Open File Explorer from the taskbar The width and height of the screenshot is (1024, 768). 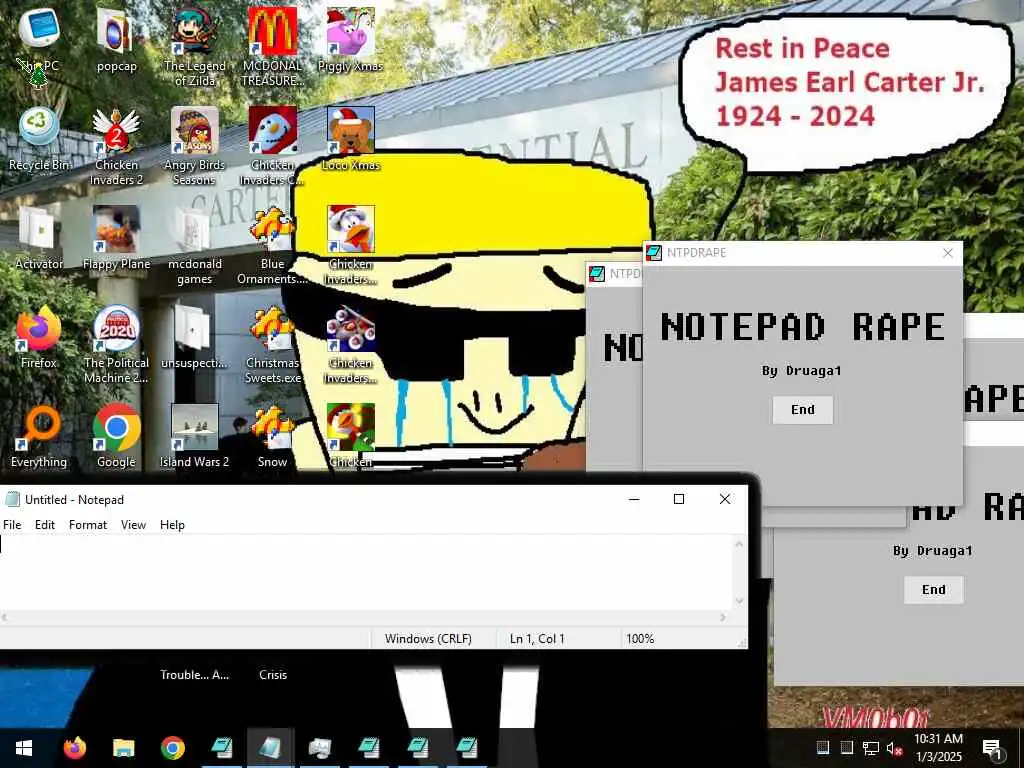[123, 748]
